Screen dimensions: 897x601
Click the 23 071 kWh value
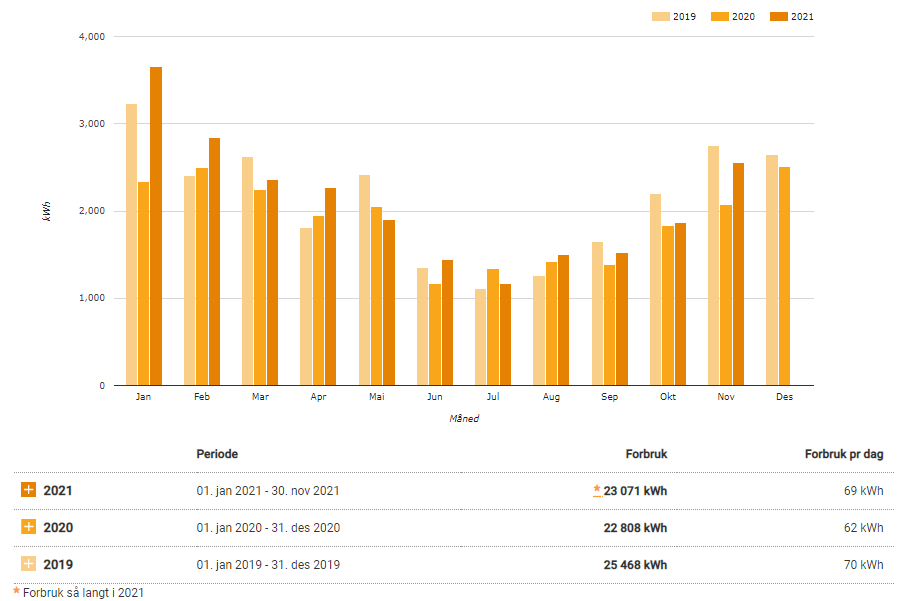click(635, 491)
